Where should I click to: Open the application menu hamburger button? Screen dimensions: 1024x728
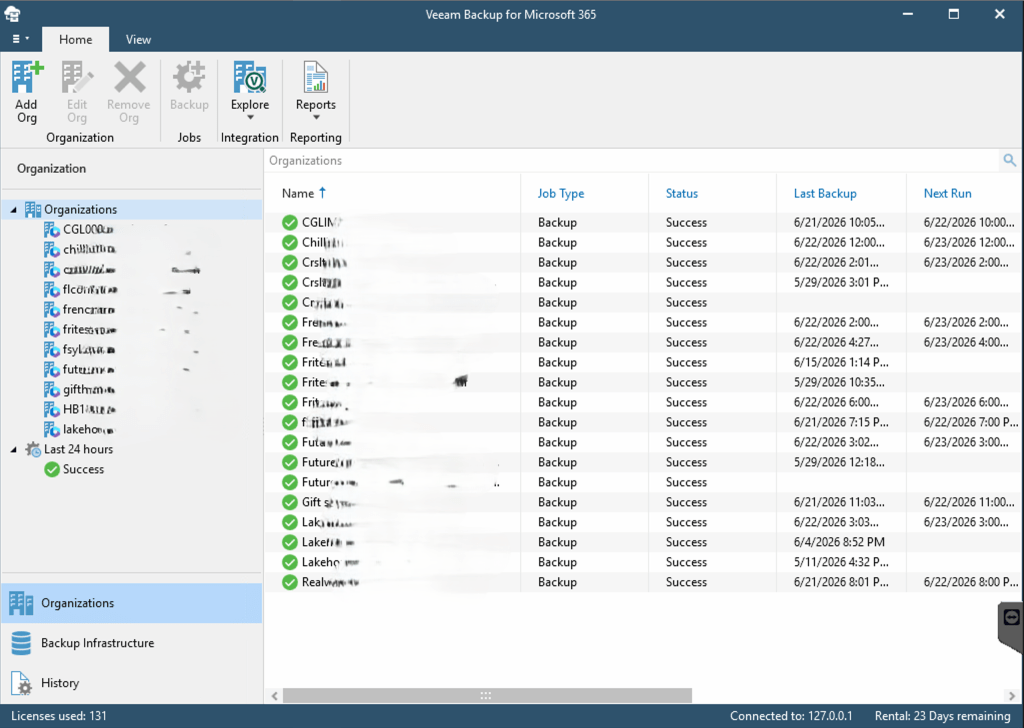[20, 39]
